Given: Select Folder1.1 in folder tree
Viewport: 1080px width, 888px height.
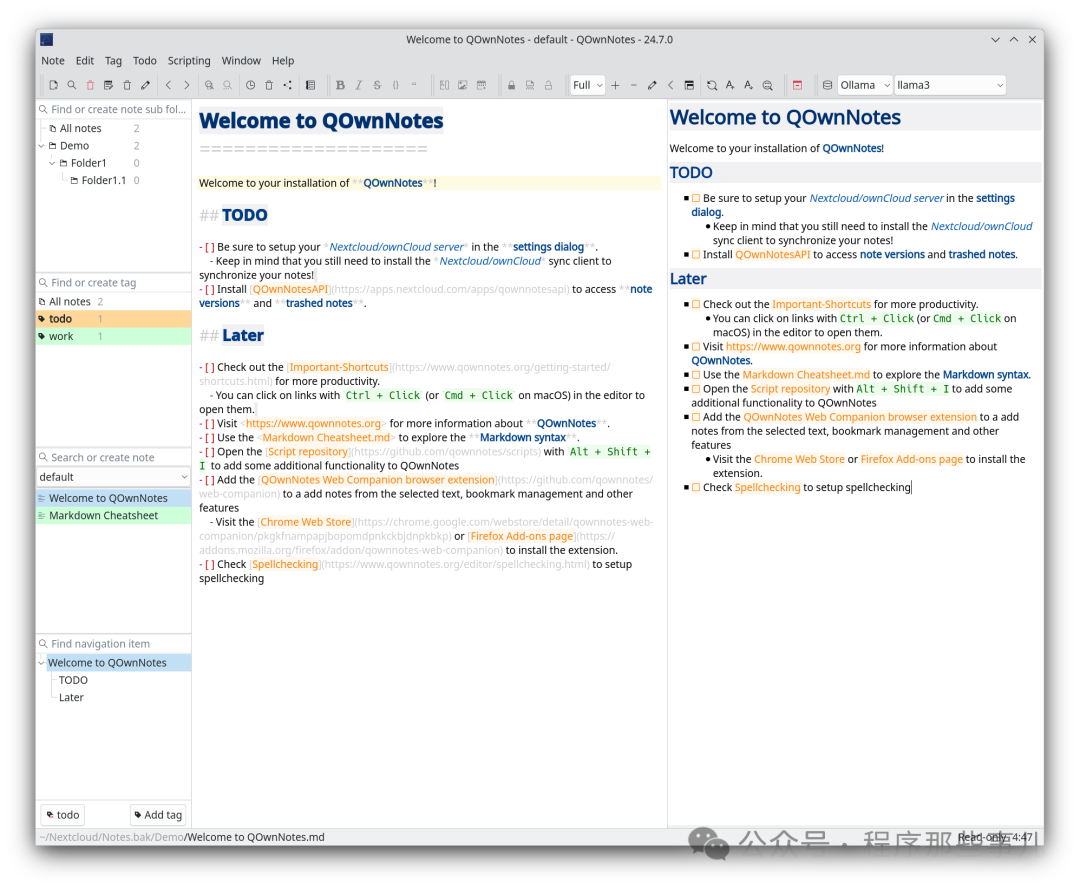Looking at the screenshot, I should pos(103,180).
